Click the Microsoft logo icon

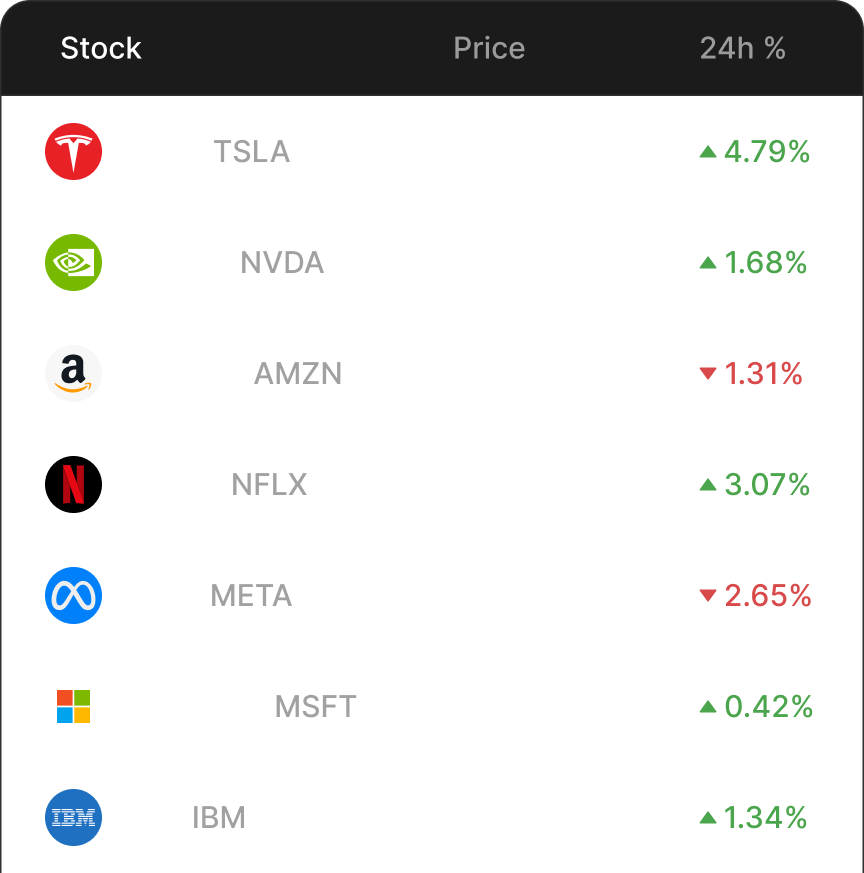[x=74, y=707]
